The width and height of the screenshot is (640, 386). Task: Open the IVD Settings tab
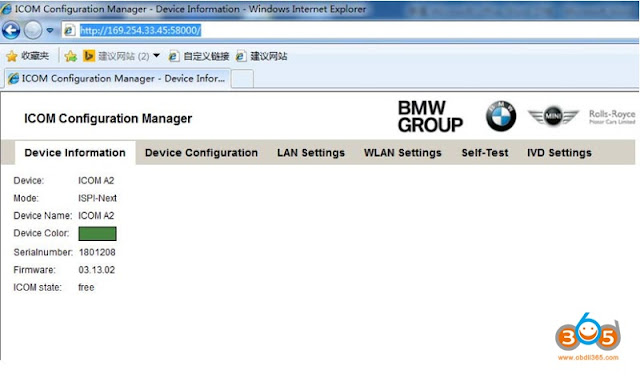[559, 153]
